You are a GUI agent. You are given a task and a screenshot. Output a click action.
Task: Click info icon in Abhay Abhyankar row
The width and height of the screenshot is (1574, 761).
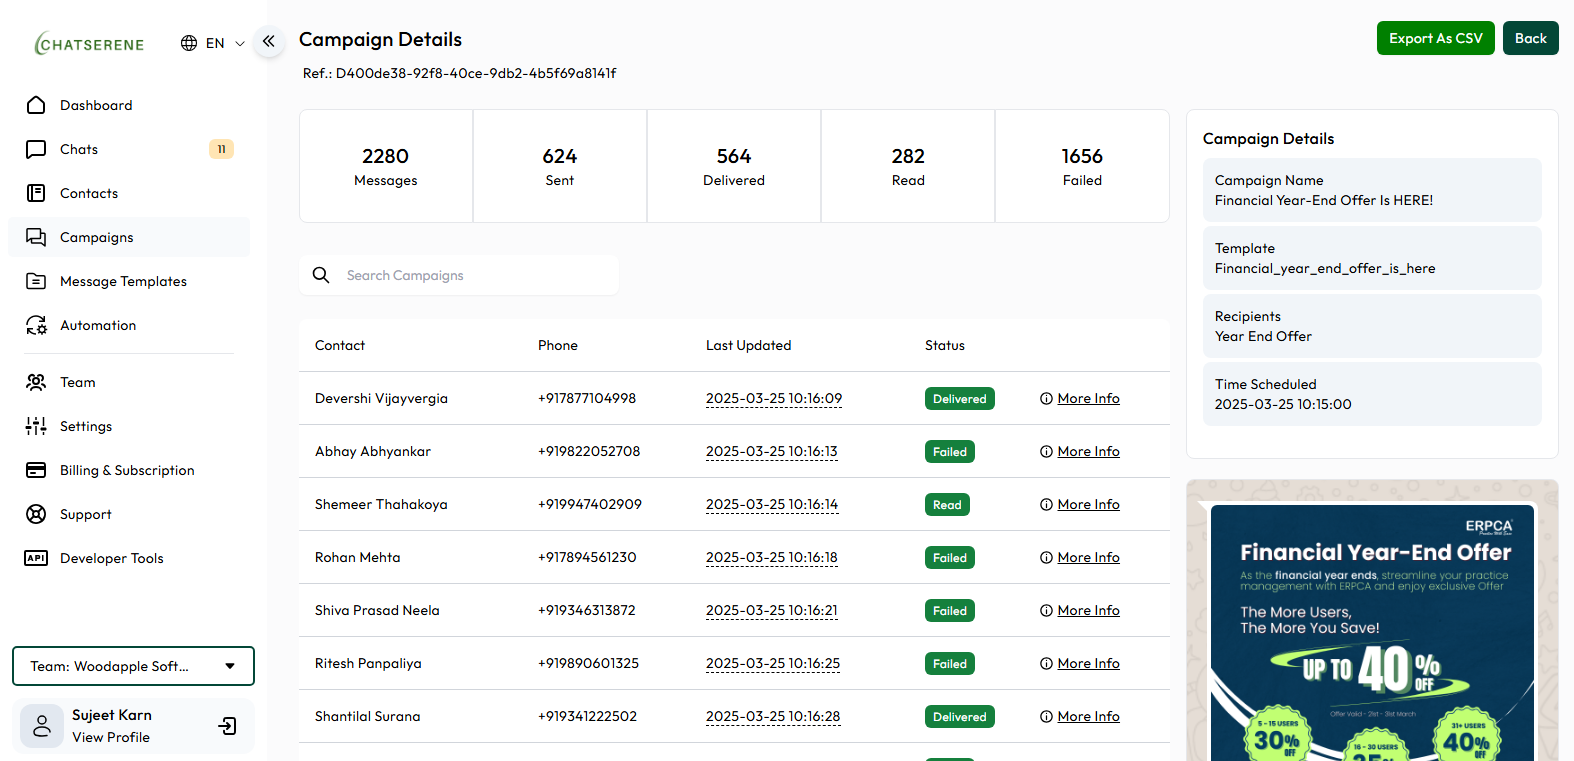tap(1046, 451)
